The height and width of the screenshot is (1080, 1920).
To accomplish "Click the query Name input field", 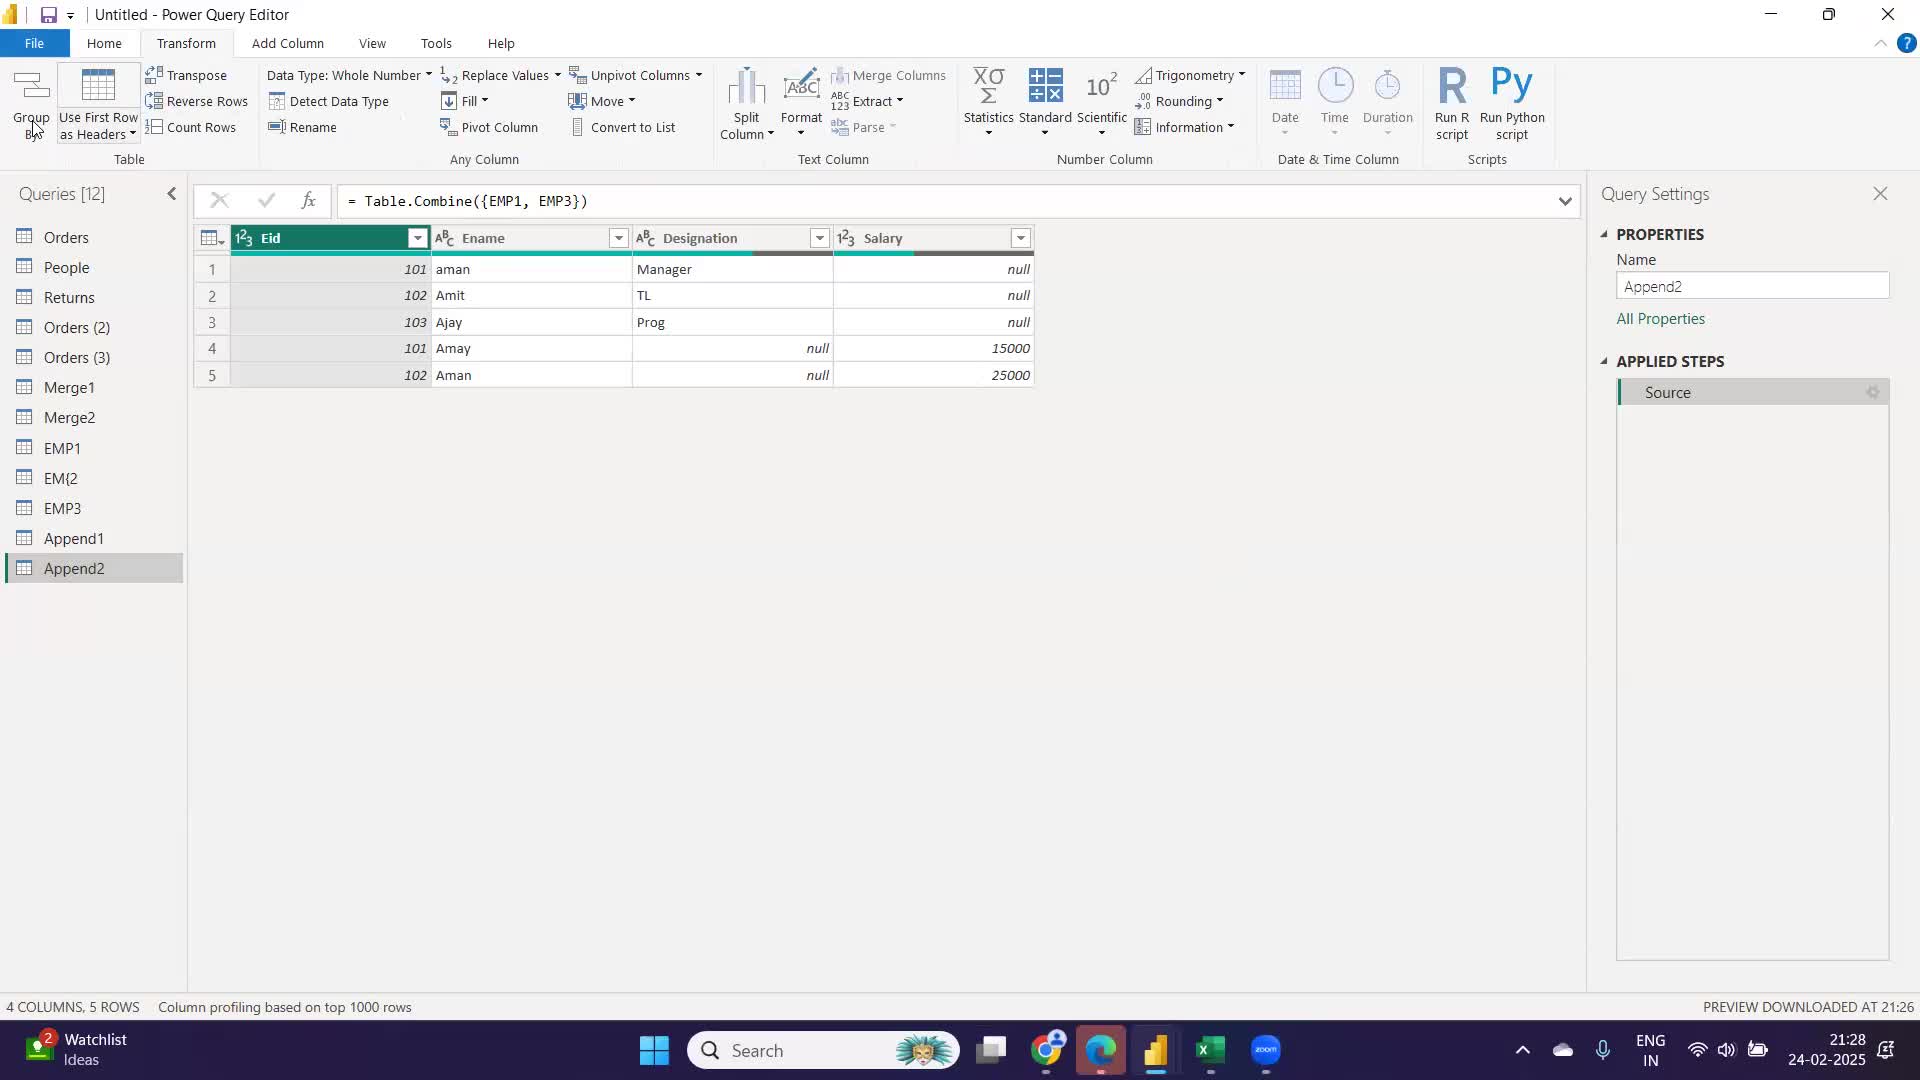I will tap(1752, 286).
